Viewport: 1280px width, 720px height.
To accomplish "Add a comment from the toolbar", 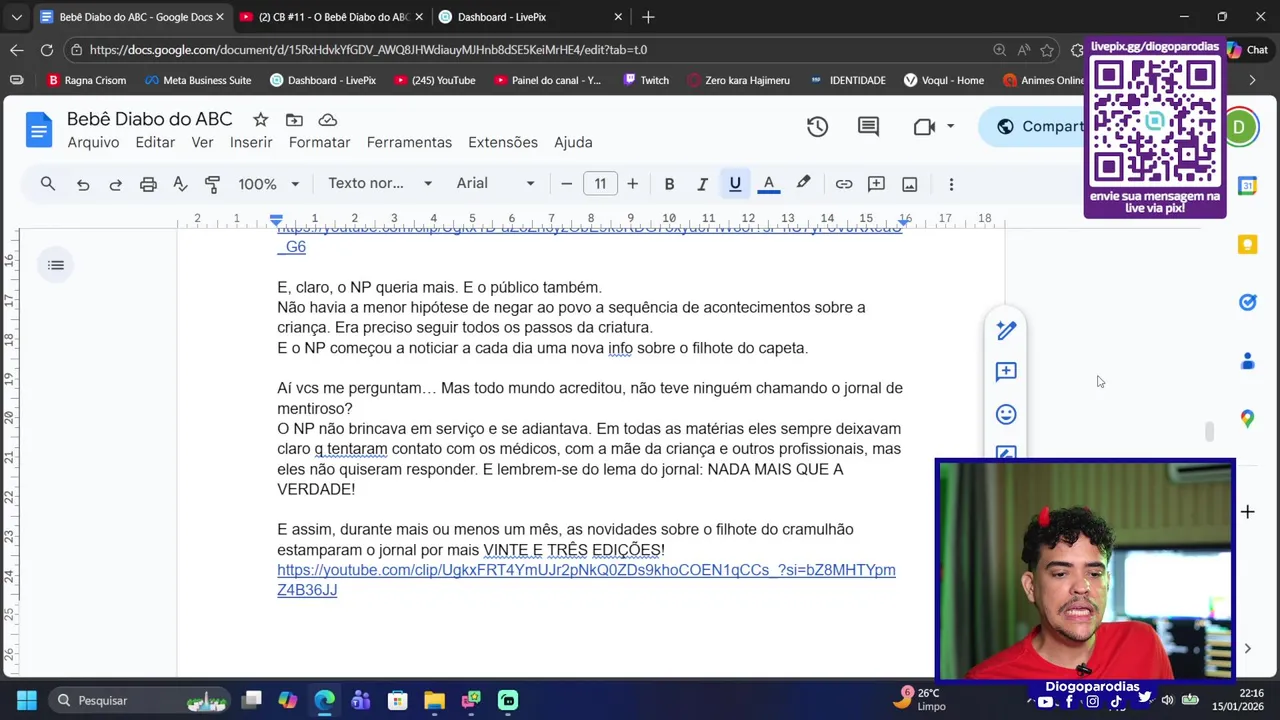I will (x=876, y=184).
